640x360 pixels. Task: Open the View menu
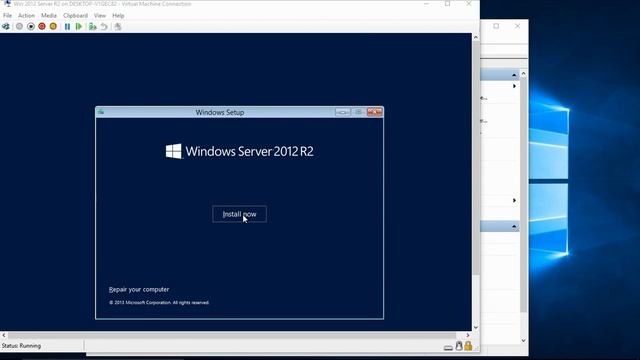[x=100, y=16]
